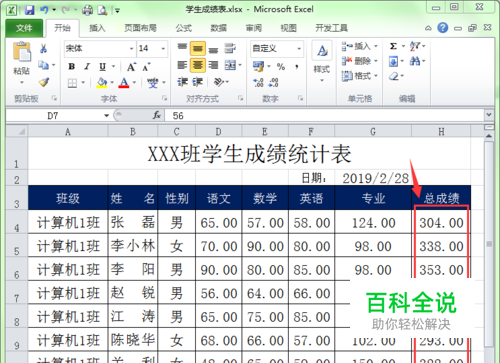The width and height of the screenshot is (500, 363).
Task: Open the Format cells dropdown arrow
Action: click(376, 76)
